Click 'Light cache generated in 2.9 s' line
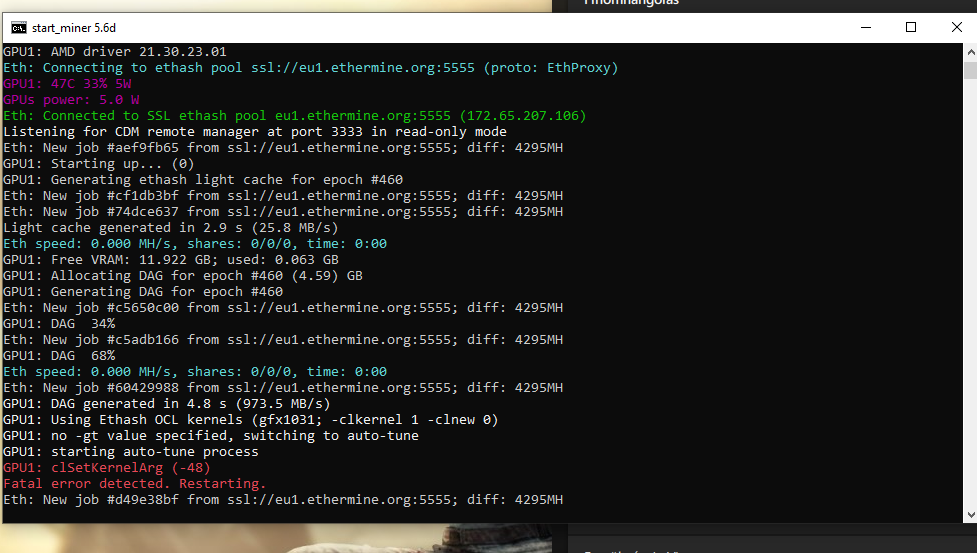Image resolution: width=977 pixels, height=553 pixels. 171,228
